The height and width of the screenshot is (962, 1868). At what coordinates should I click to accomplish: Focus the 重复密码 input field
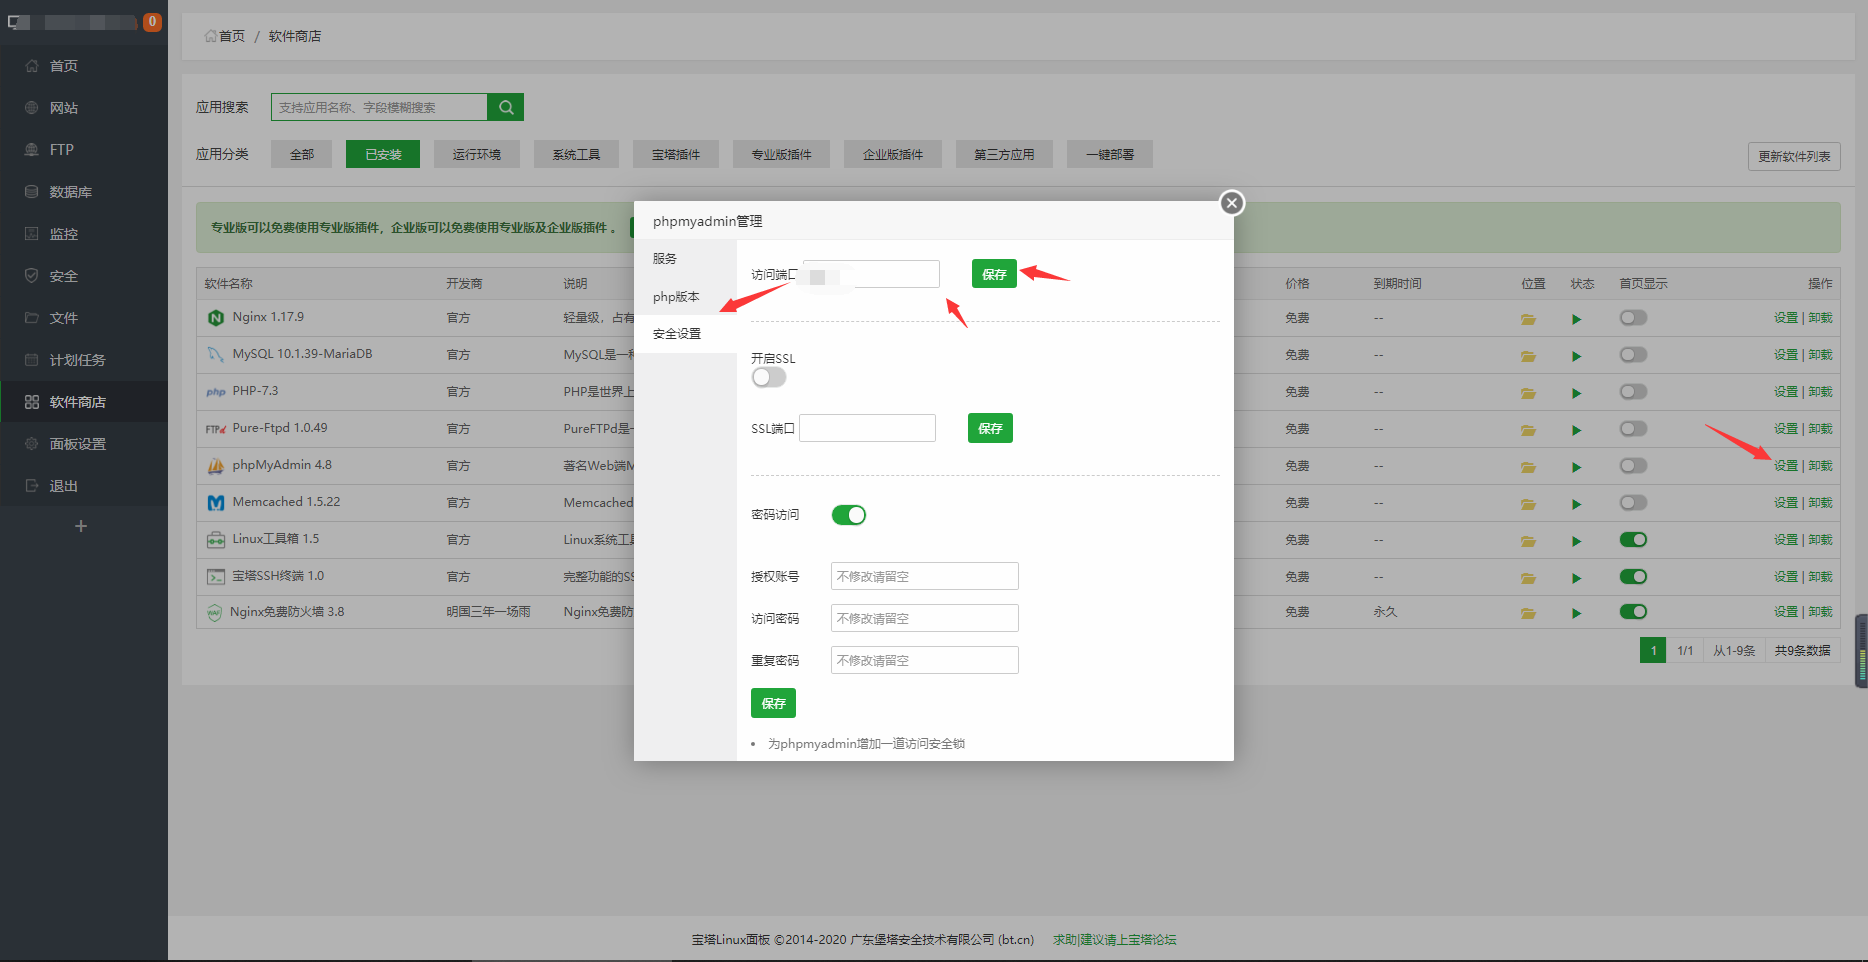pyautogui.click(x=925, y=660)
